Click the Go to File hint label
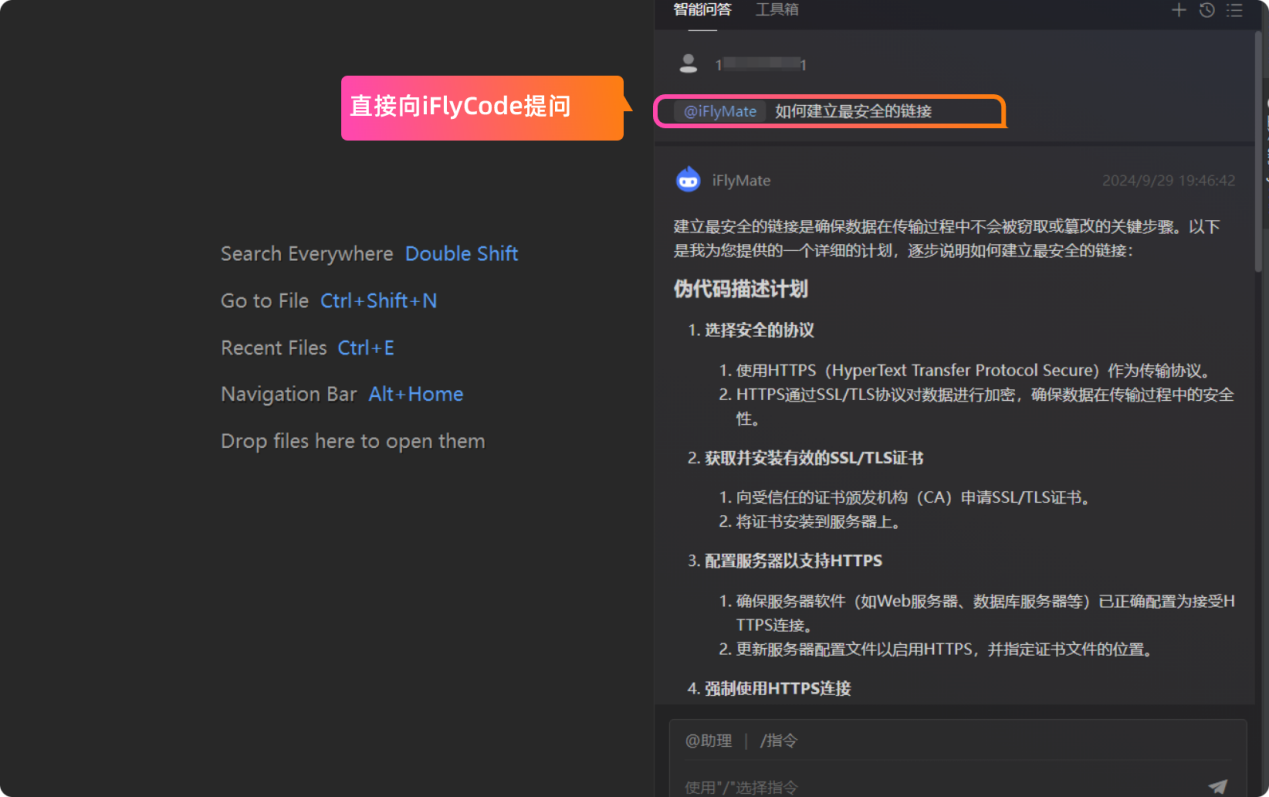Viewport: 1269px width, 797px height. pos(265,301)
